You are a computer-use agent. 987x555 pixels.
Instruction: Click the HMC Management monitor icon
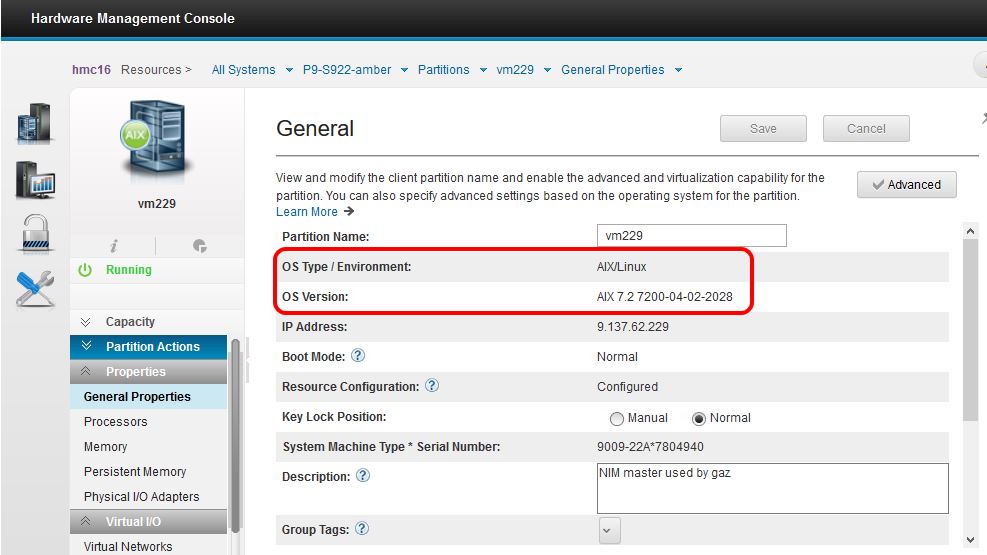34,180
